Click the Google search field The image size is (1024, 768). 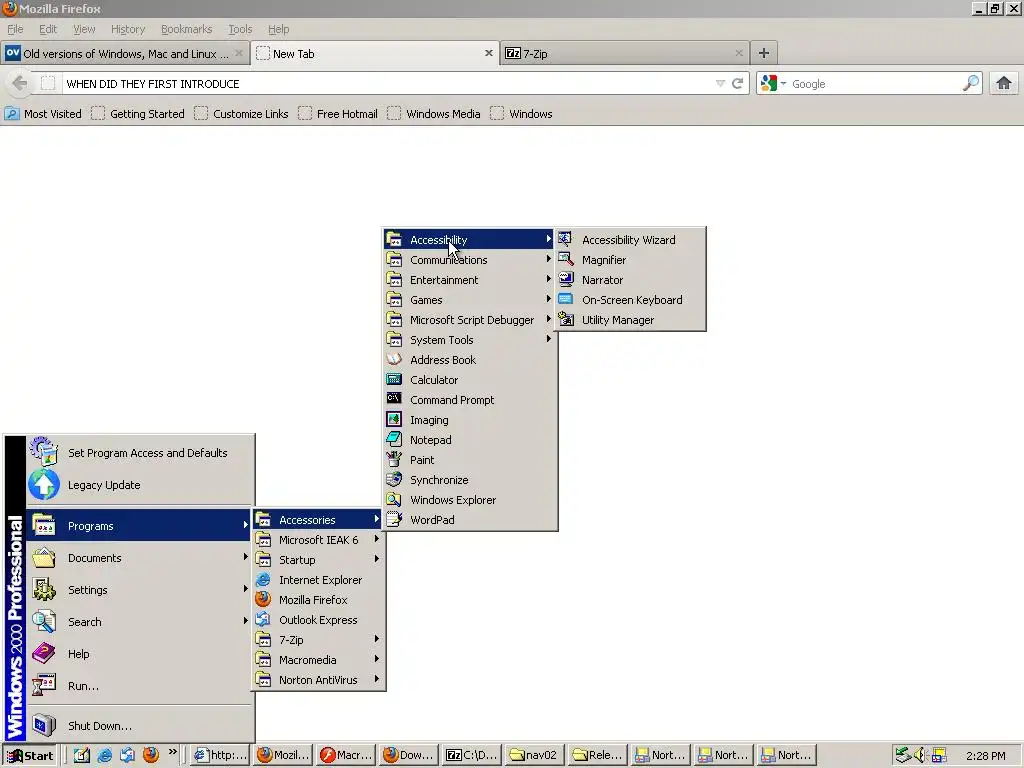tap(875, 84)
